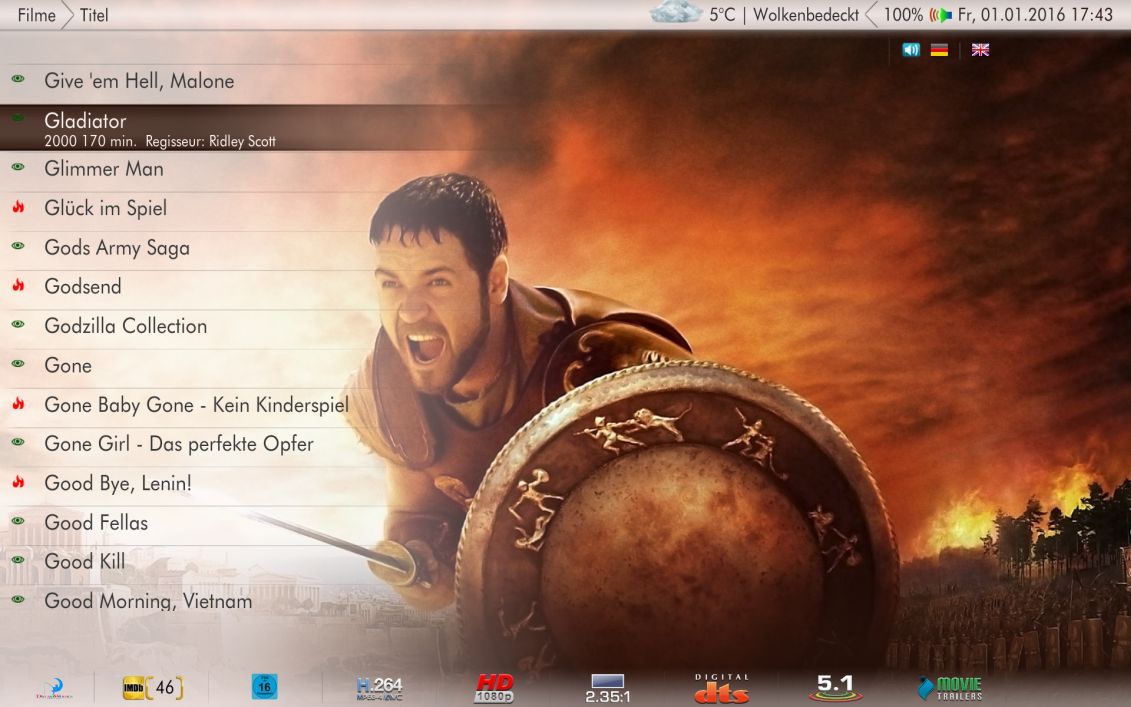Toggle watched eye for Godzilla Collection
The height and width of the screenshot is (707, 1131).
pos(18,324)
